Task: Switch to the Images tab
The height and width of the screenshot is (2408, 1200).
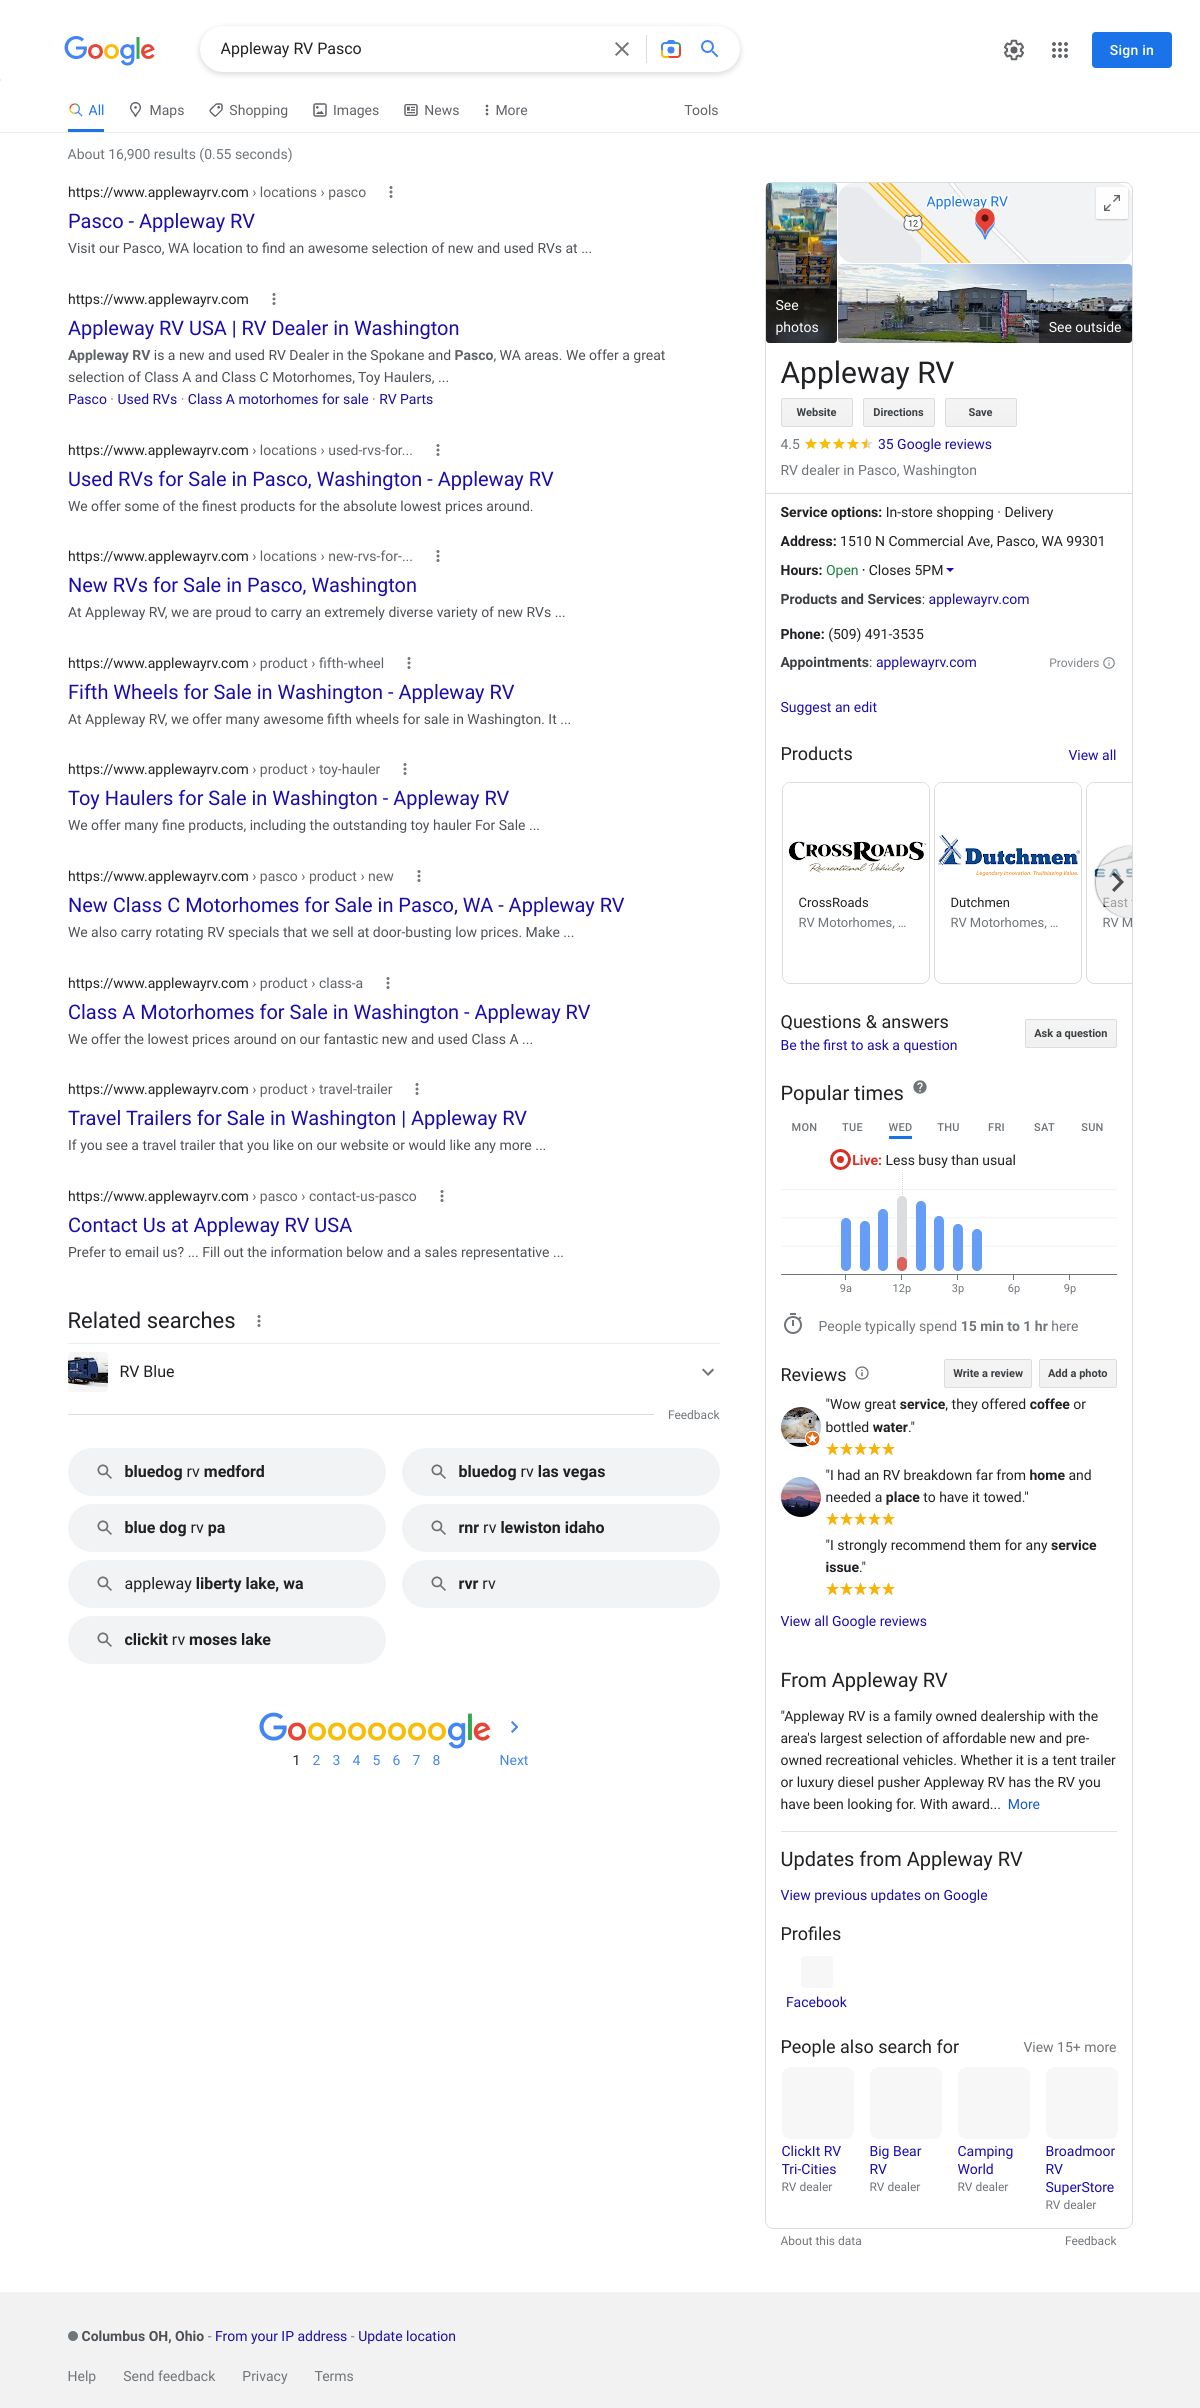Action: pyautogui.click(x=346, y=110)
